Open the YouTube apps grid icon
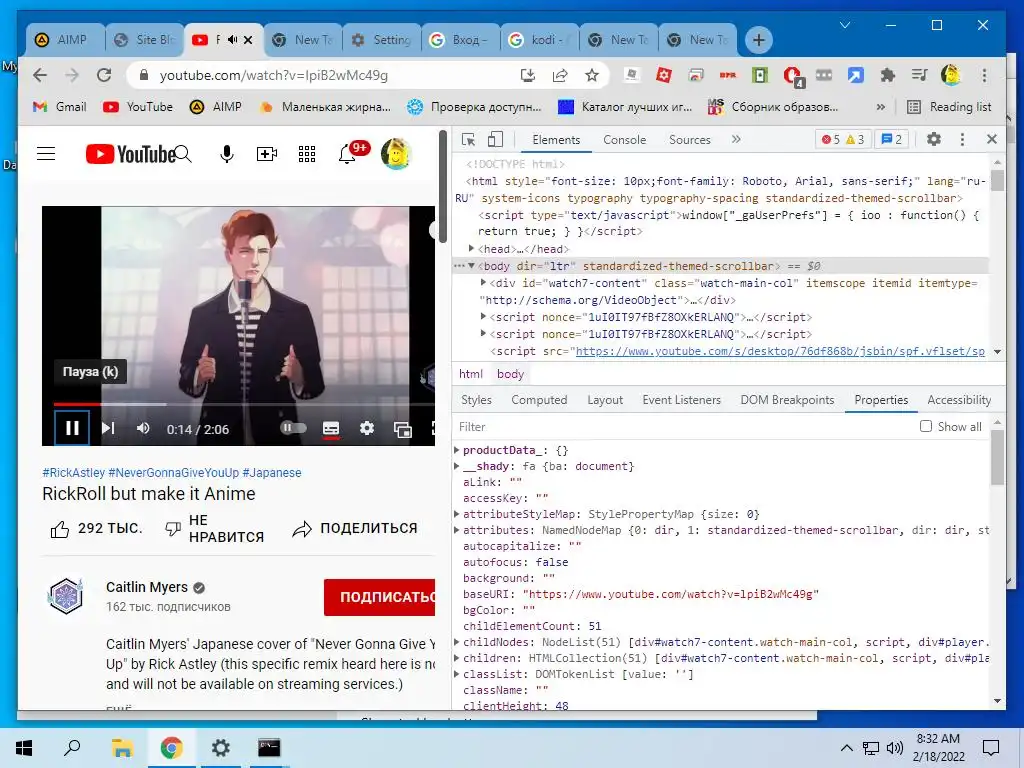Image resolution: width=1024 pixels, height=768 pixels. [x=307, y=154]
